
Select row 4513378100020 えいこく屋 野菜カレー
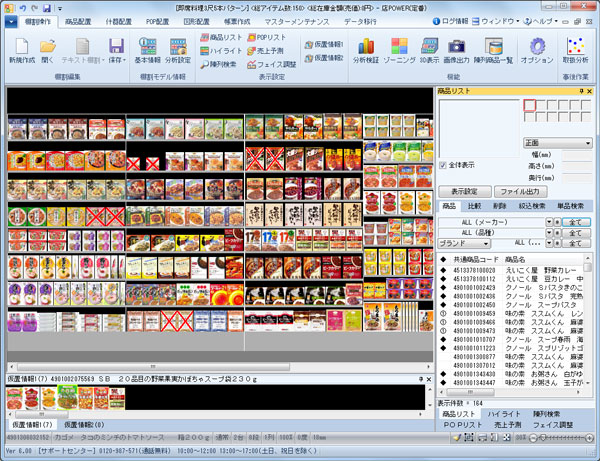[x=511, y=270]
